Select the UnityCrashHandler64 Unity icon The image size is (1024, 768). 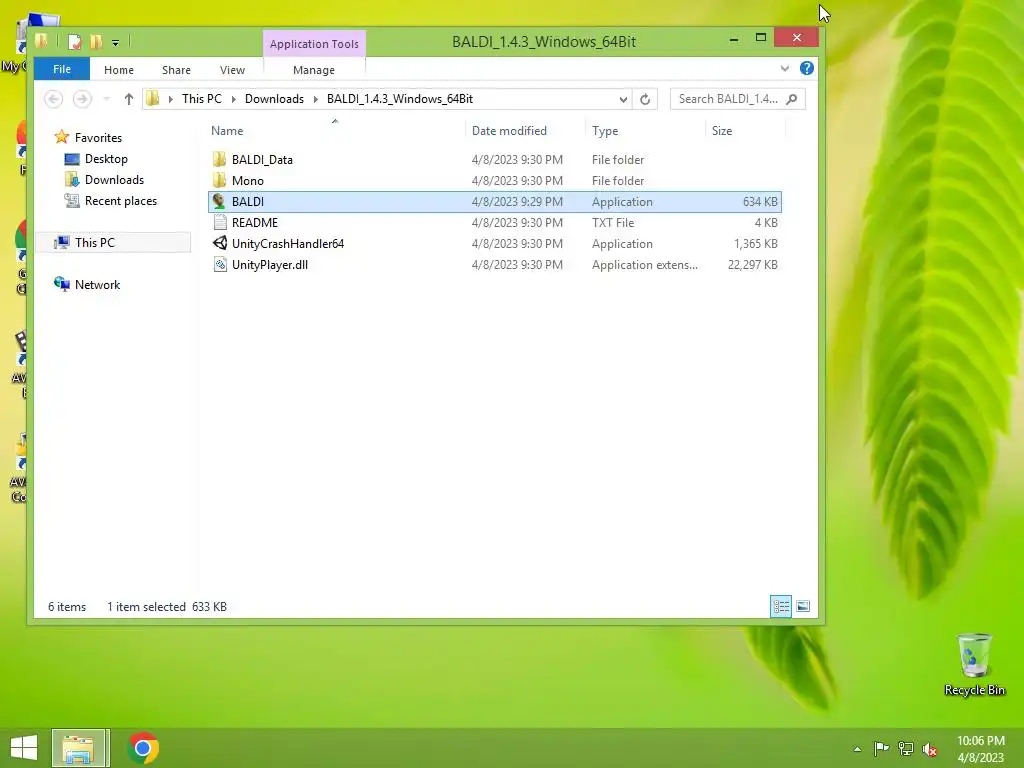pos(220,243)
